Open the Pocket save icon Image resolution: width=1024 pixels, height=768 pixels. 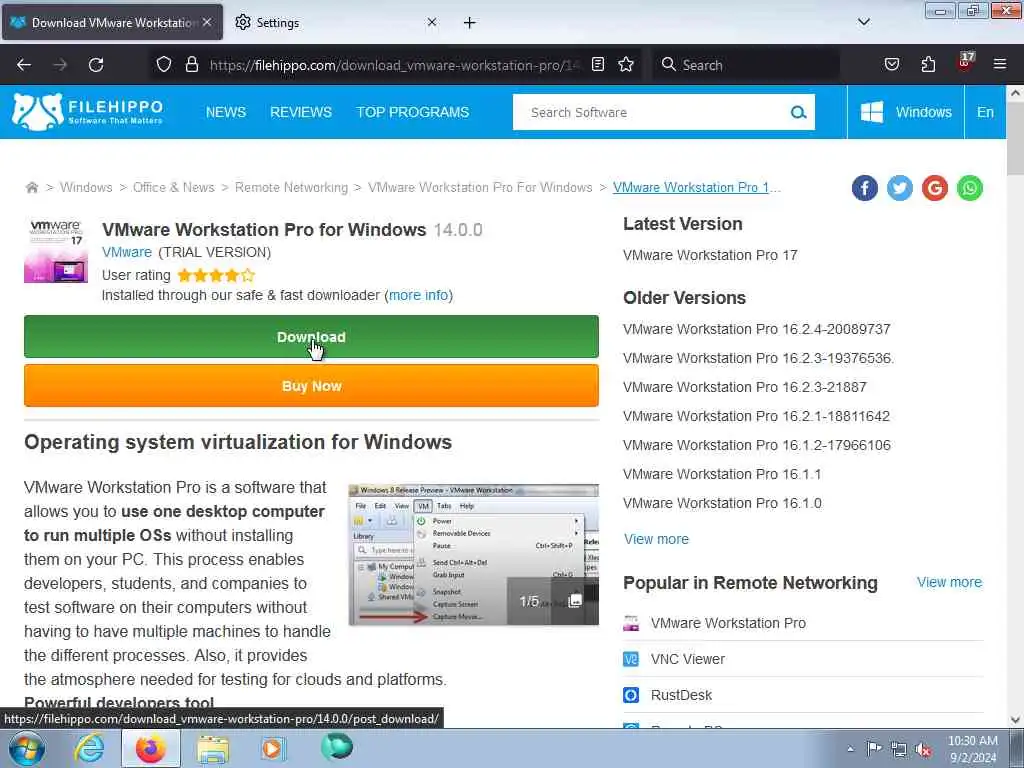[x=891, y=64]
